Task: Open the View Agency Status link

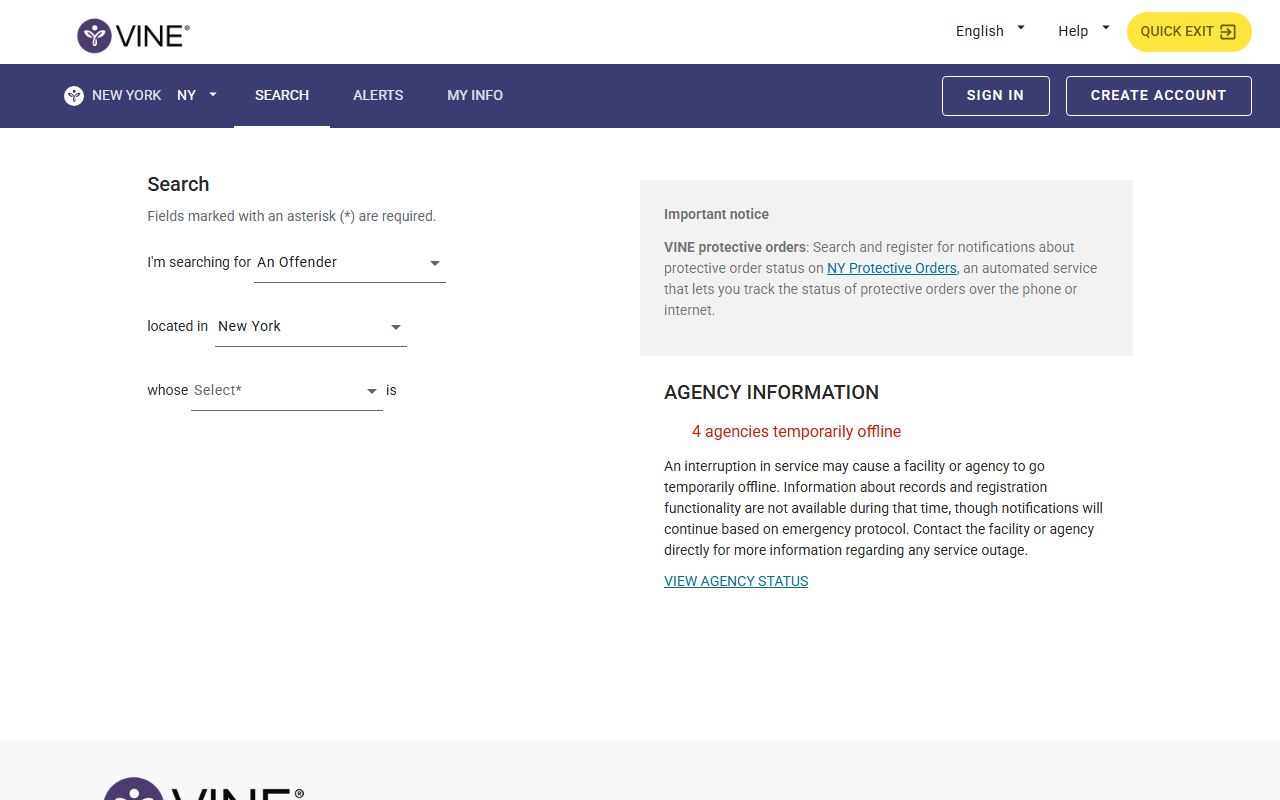Action: [x=736, y=581]
